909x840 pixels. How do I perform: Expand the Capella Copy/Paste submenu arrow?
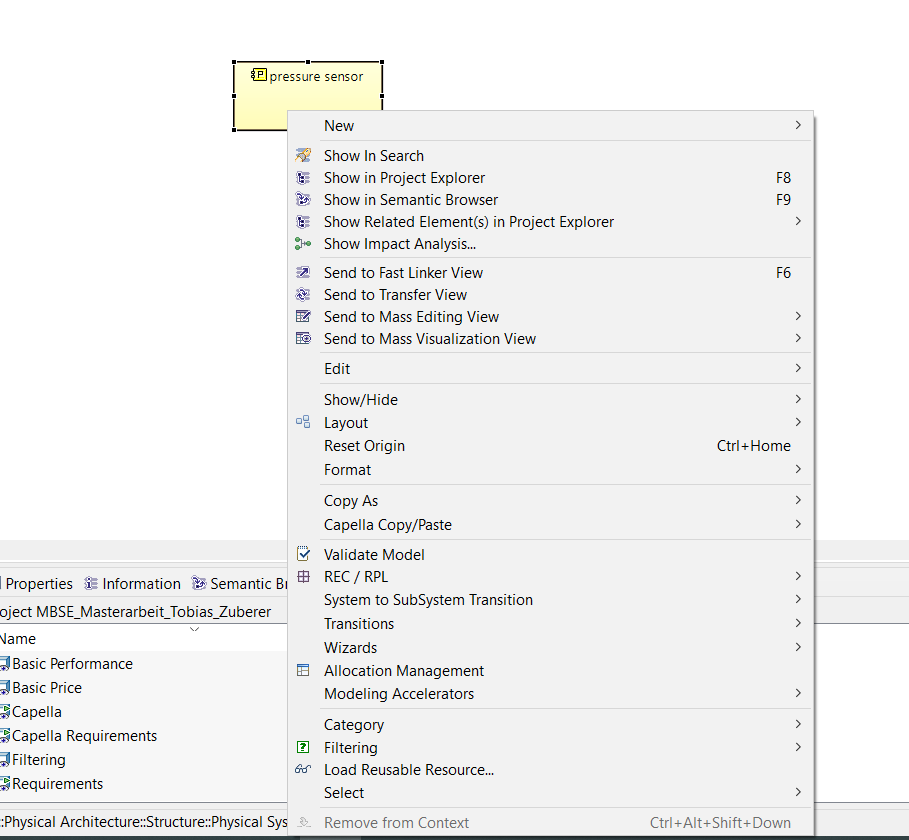click(x=798, y=524)
